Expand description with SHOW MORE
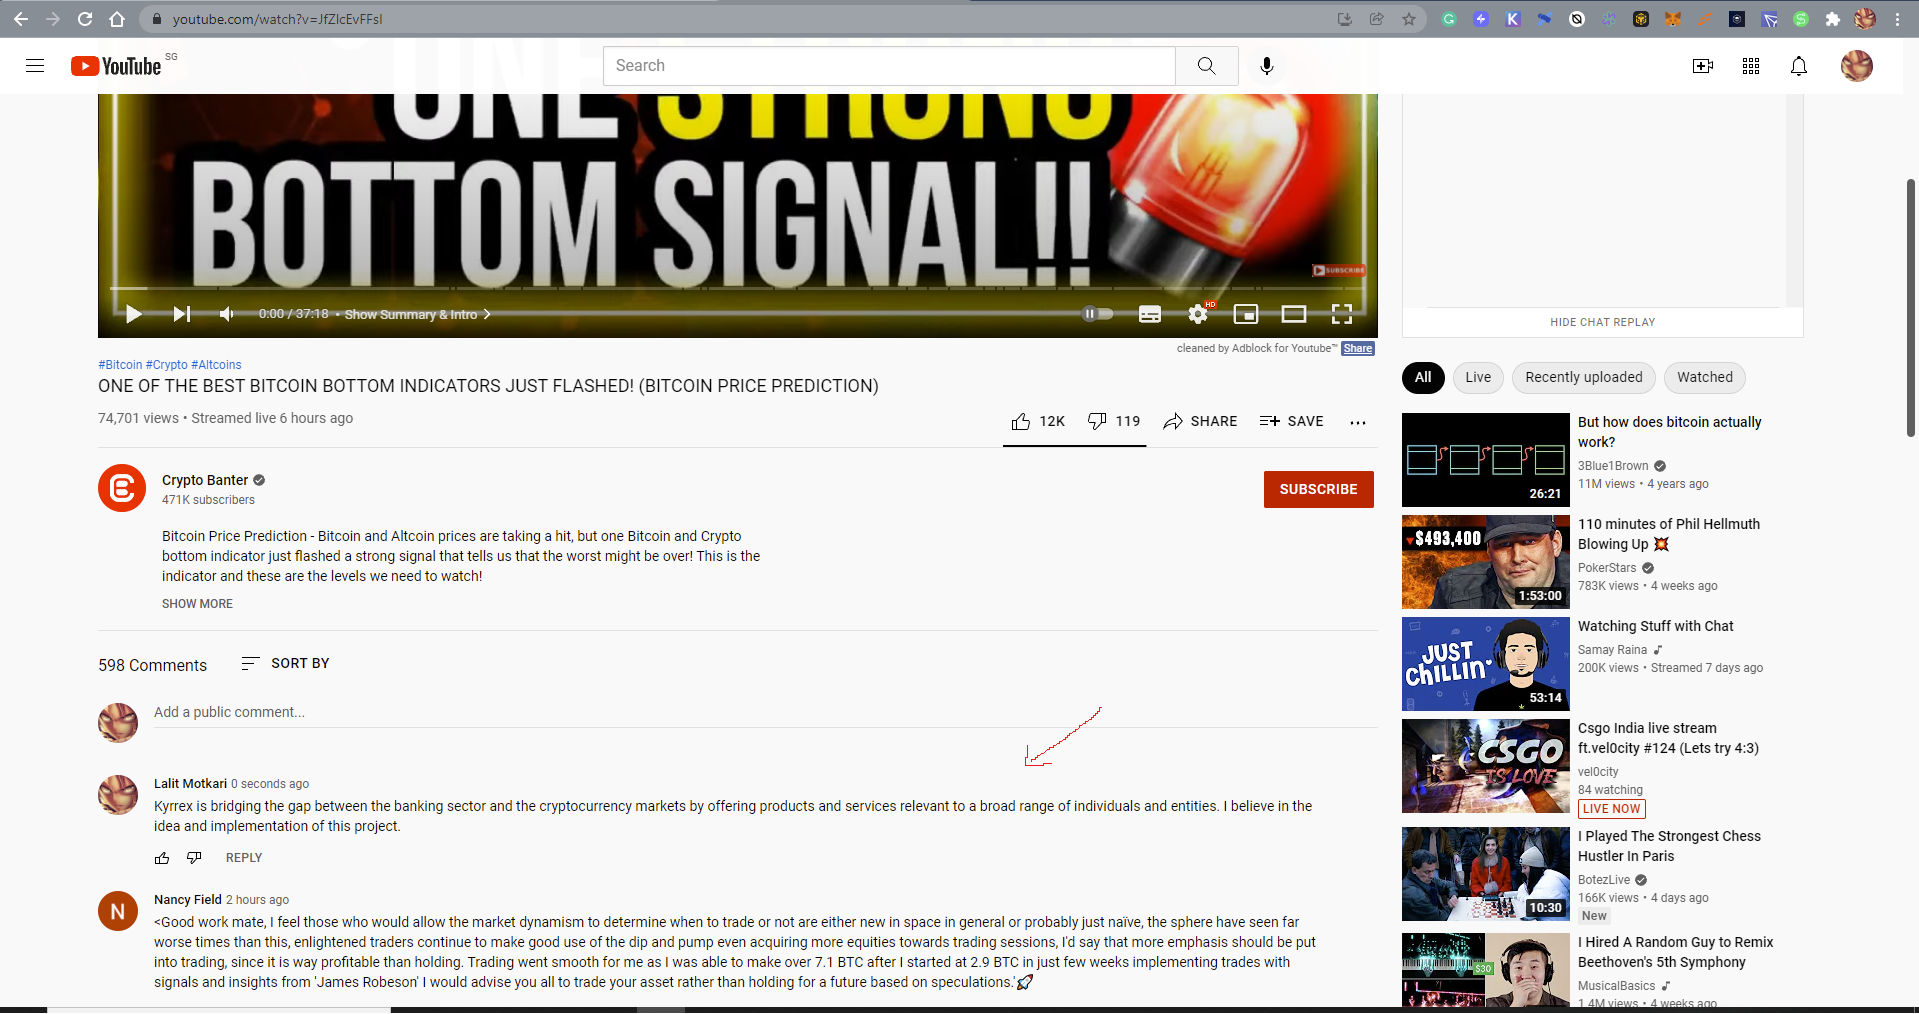Screen dimensions: 1919x1014 point(197,604)
